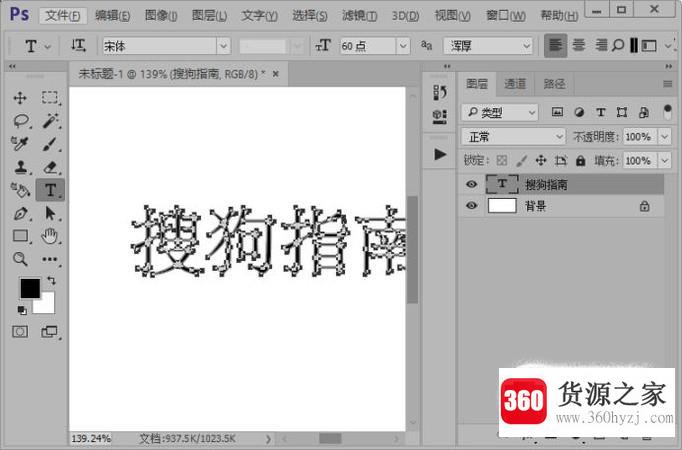
Task: Open the 3D panel icon
Action: (x=440, y=117)
